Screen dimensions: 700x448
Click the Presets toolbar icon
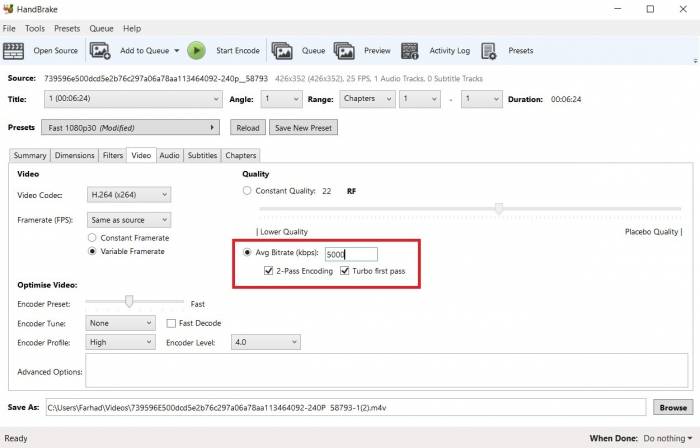click(489, 50)
